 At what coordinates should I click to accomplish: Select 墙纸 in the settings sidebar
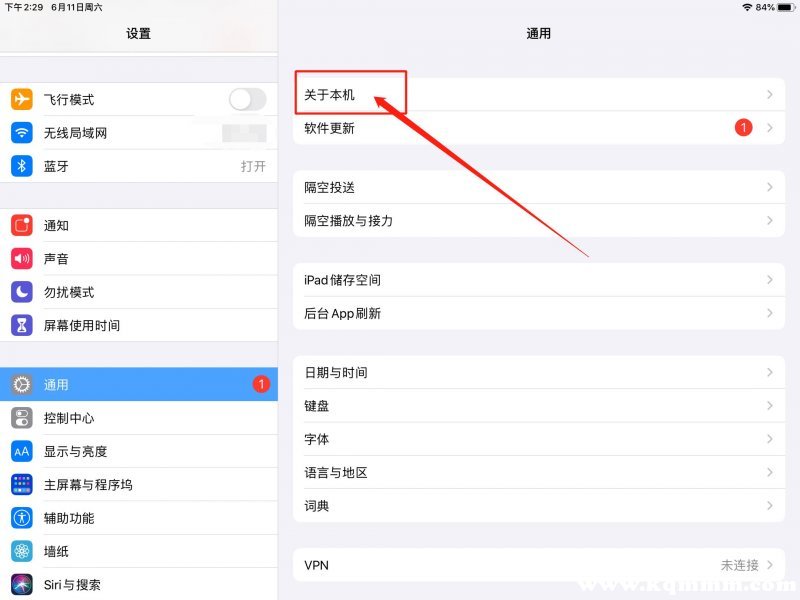tap(139, 551)
